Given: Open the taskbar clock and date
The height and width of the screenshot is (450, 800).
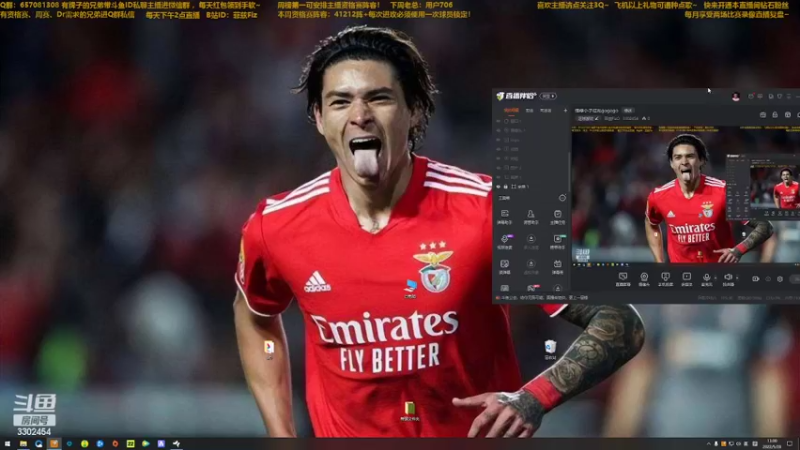Looking at the screenshot, I should [x=771, y=443].
